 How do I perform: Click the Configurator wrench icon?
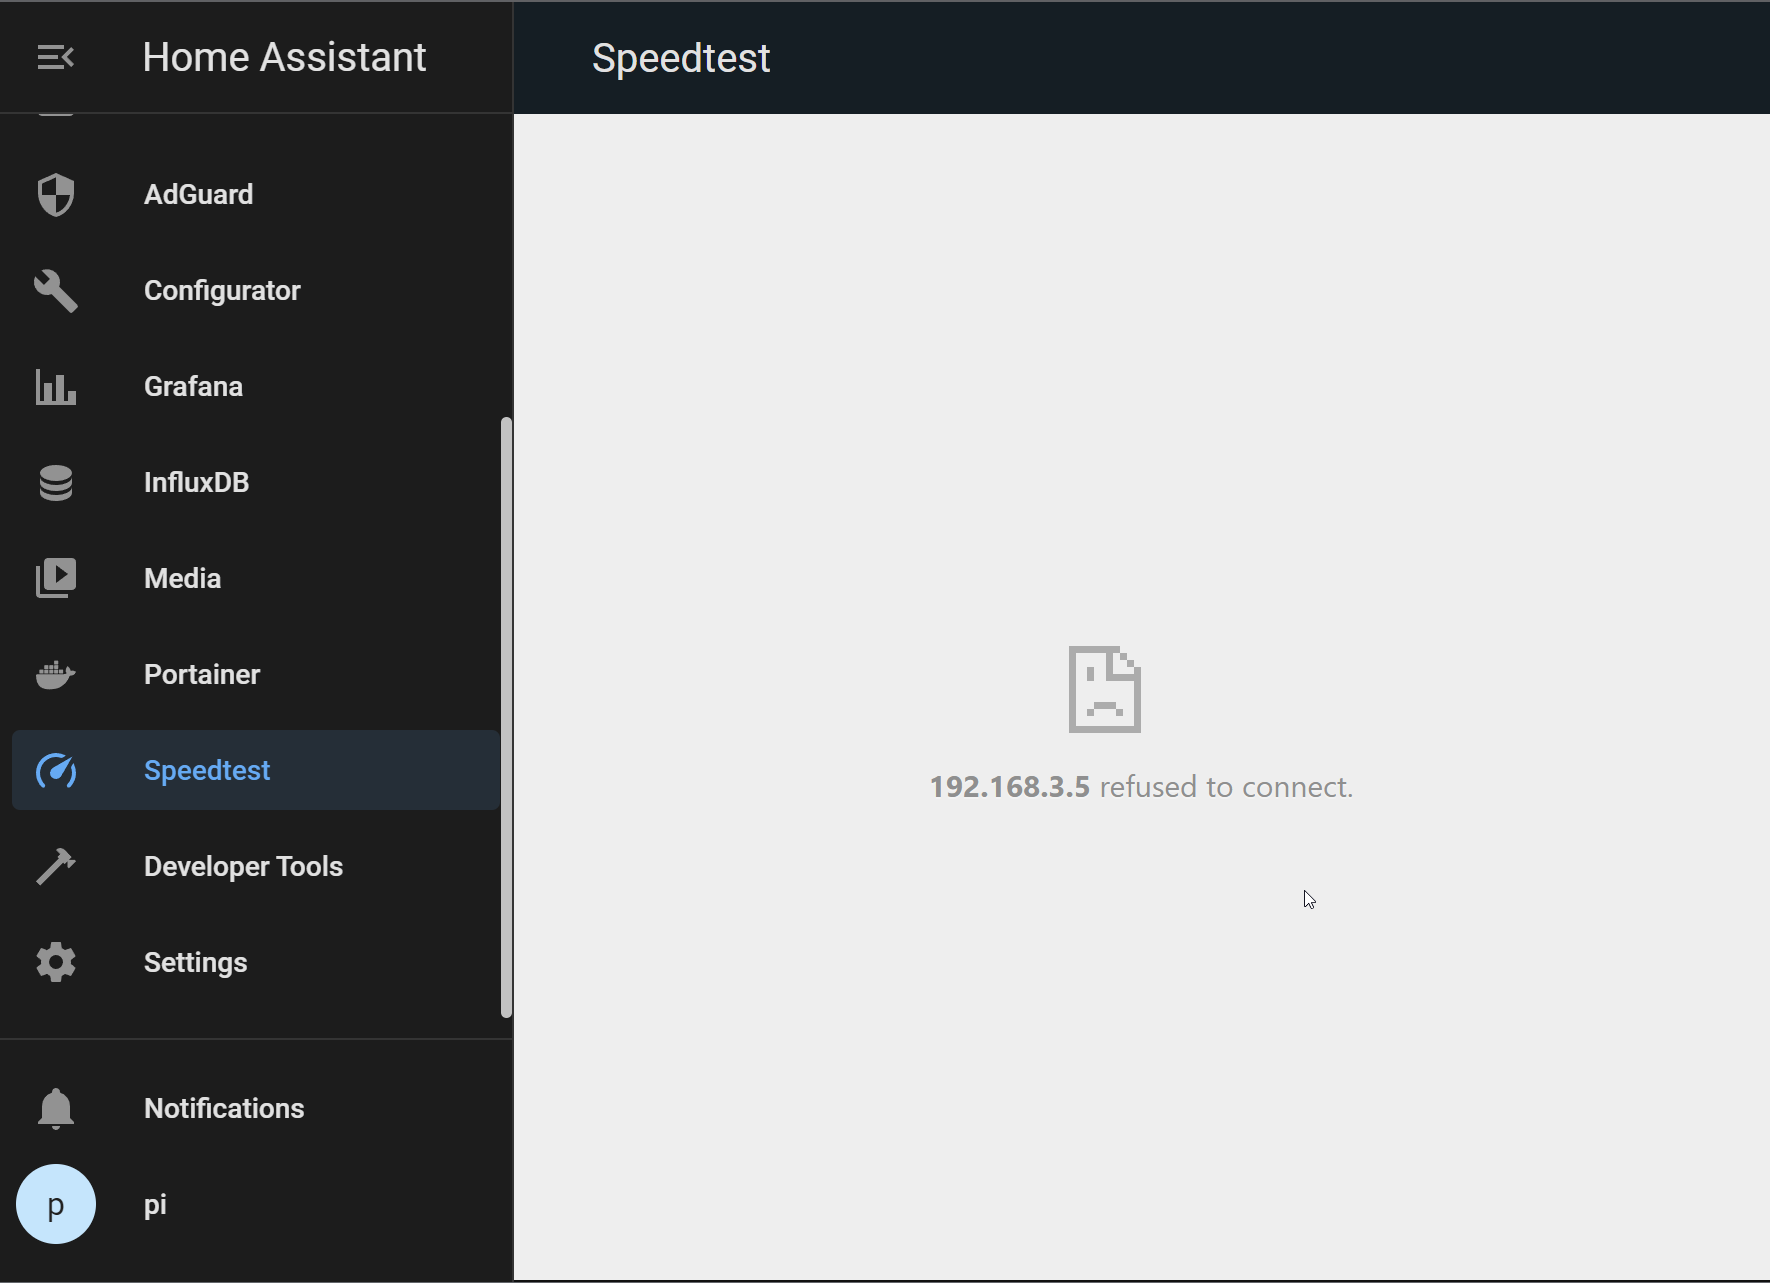point(56,290)
